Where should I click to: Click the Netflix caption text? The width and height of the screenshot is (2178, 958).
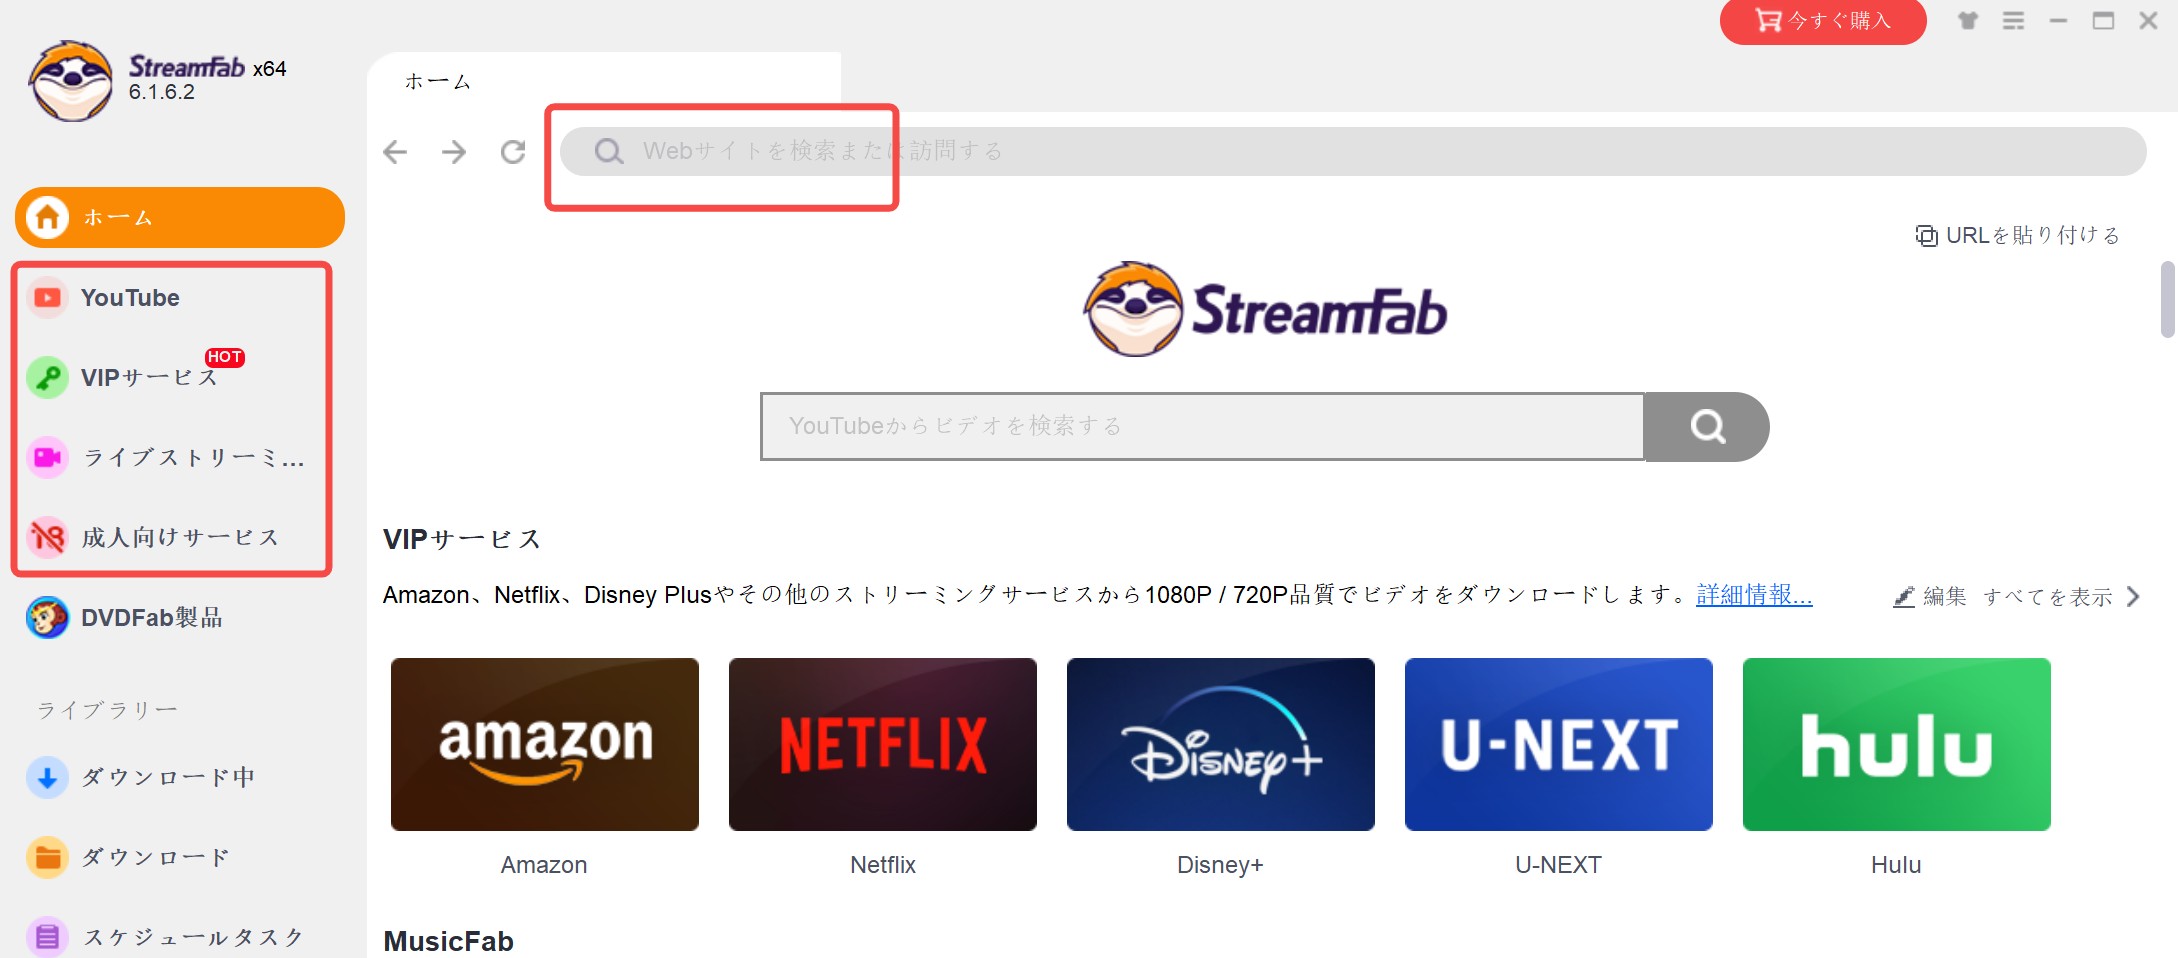883,865
